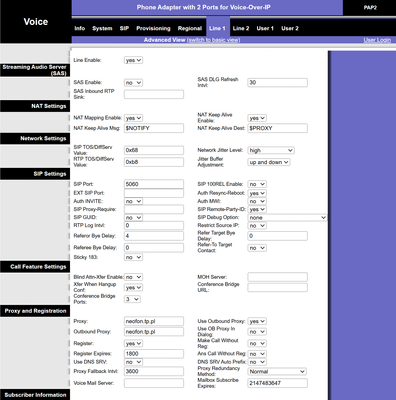Click the Proxy Fallback Intvl field
The image size is (396, 400).
coord(154,371)
